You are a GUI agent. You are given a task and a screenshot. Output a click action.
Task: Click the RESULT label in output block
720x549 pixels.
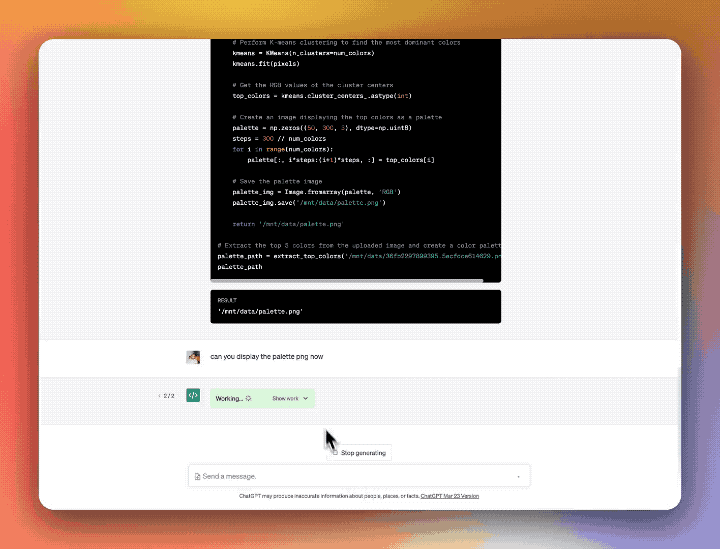click(227, 301)
